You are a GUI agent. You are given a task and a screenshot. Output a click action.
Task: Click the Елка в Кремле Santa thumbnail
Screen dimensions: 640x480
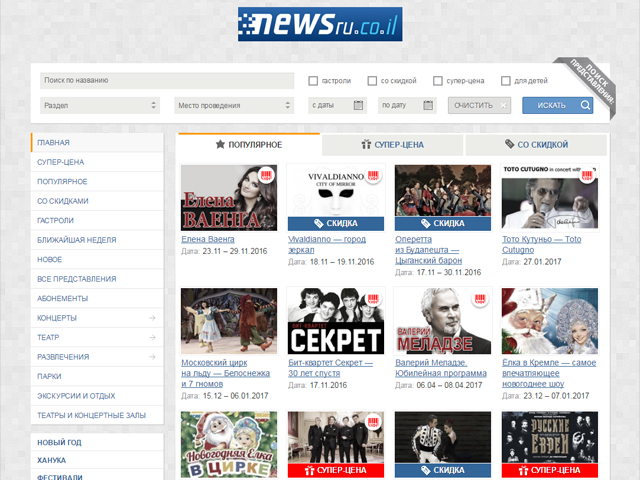tap(550, 321)
